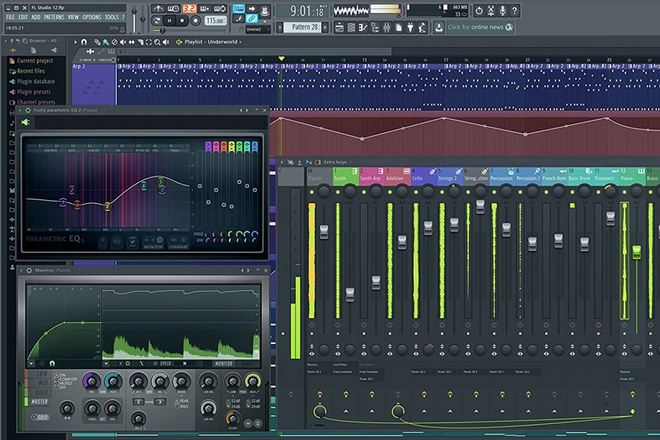Click speaker icon in Parametric EQ window

tap(26, 122)
